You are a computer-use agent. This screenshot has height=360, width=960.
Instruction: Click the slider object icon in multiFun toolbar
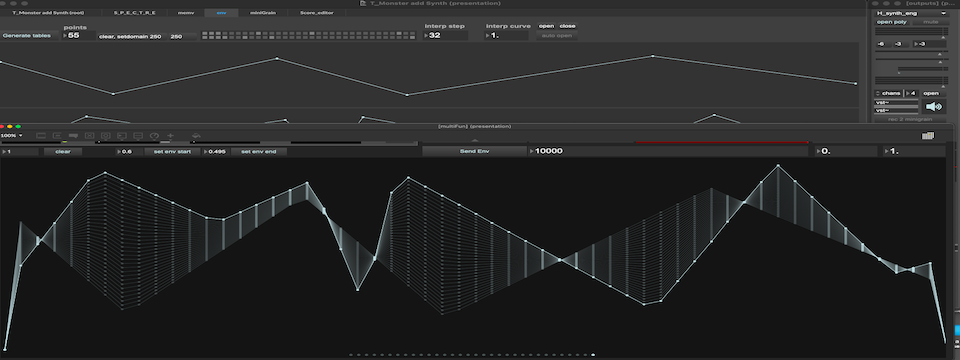(138, 136)
